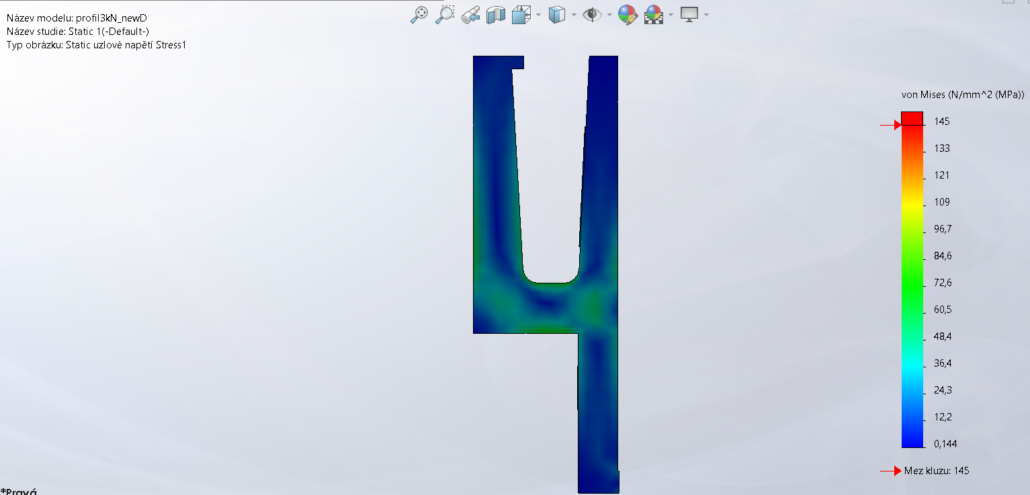Screen dimensions: 1030x495
Task: Open the View Orientation cube icon
Action: (521, 15)
